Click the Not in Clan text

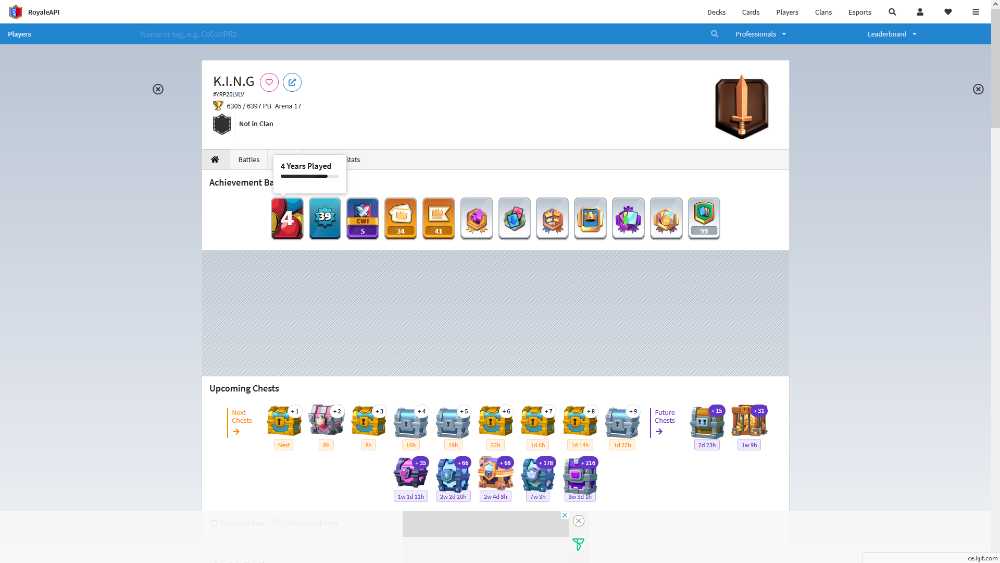[256, 124]
